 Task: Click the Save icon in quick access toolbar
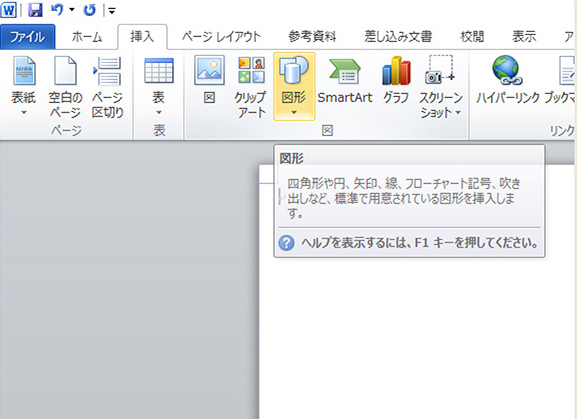35,10
